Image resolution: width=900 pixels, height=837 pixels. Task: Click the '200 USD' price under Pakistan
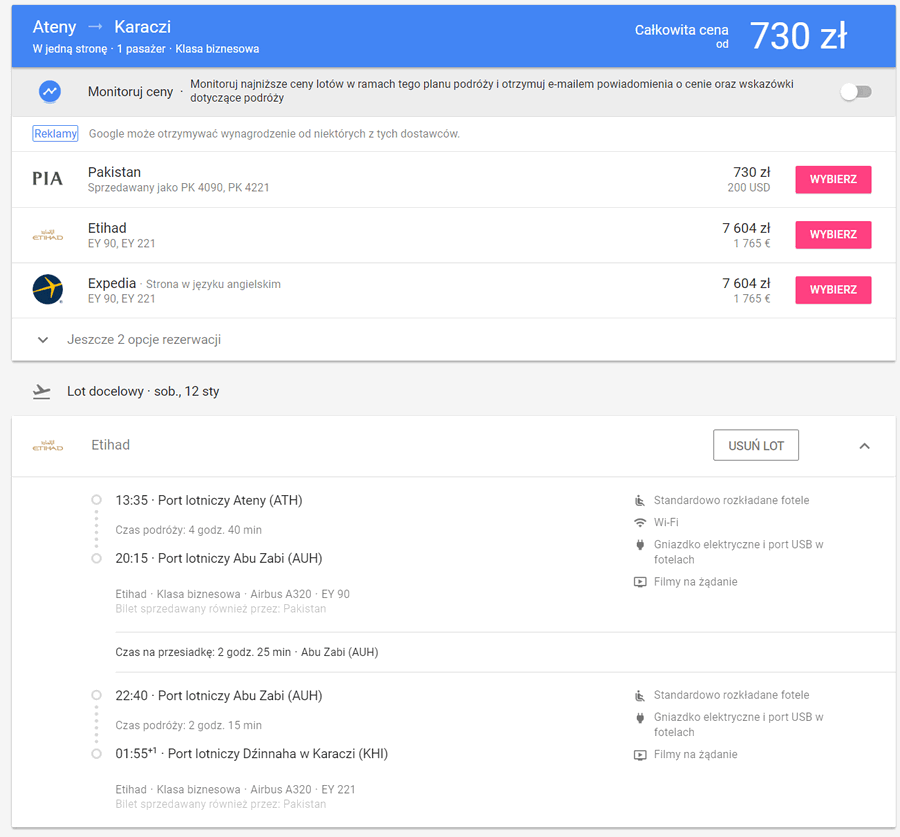[748, 188]
